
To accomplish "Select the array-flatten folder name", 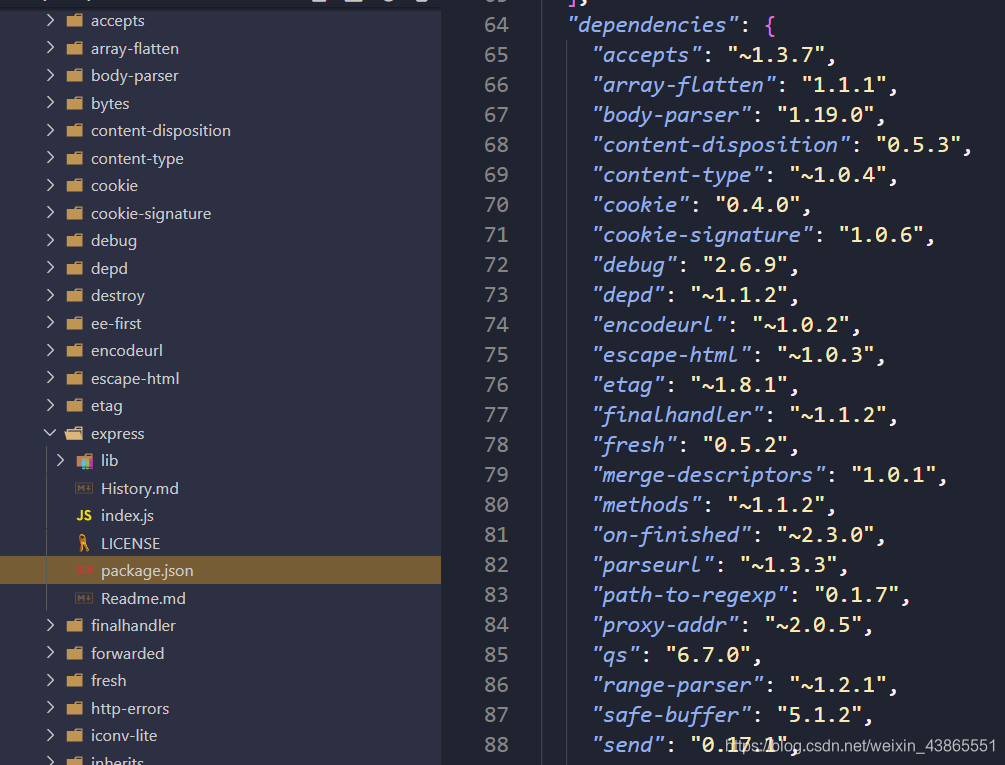I will click(x=135, y=49).
